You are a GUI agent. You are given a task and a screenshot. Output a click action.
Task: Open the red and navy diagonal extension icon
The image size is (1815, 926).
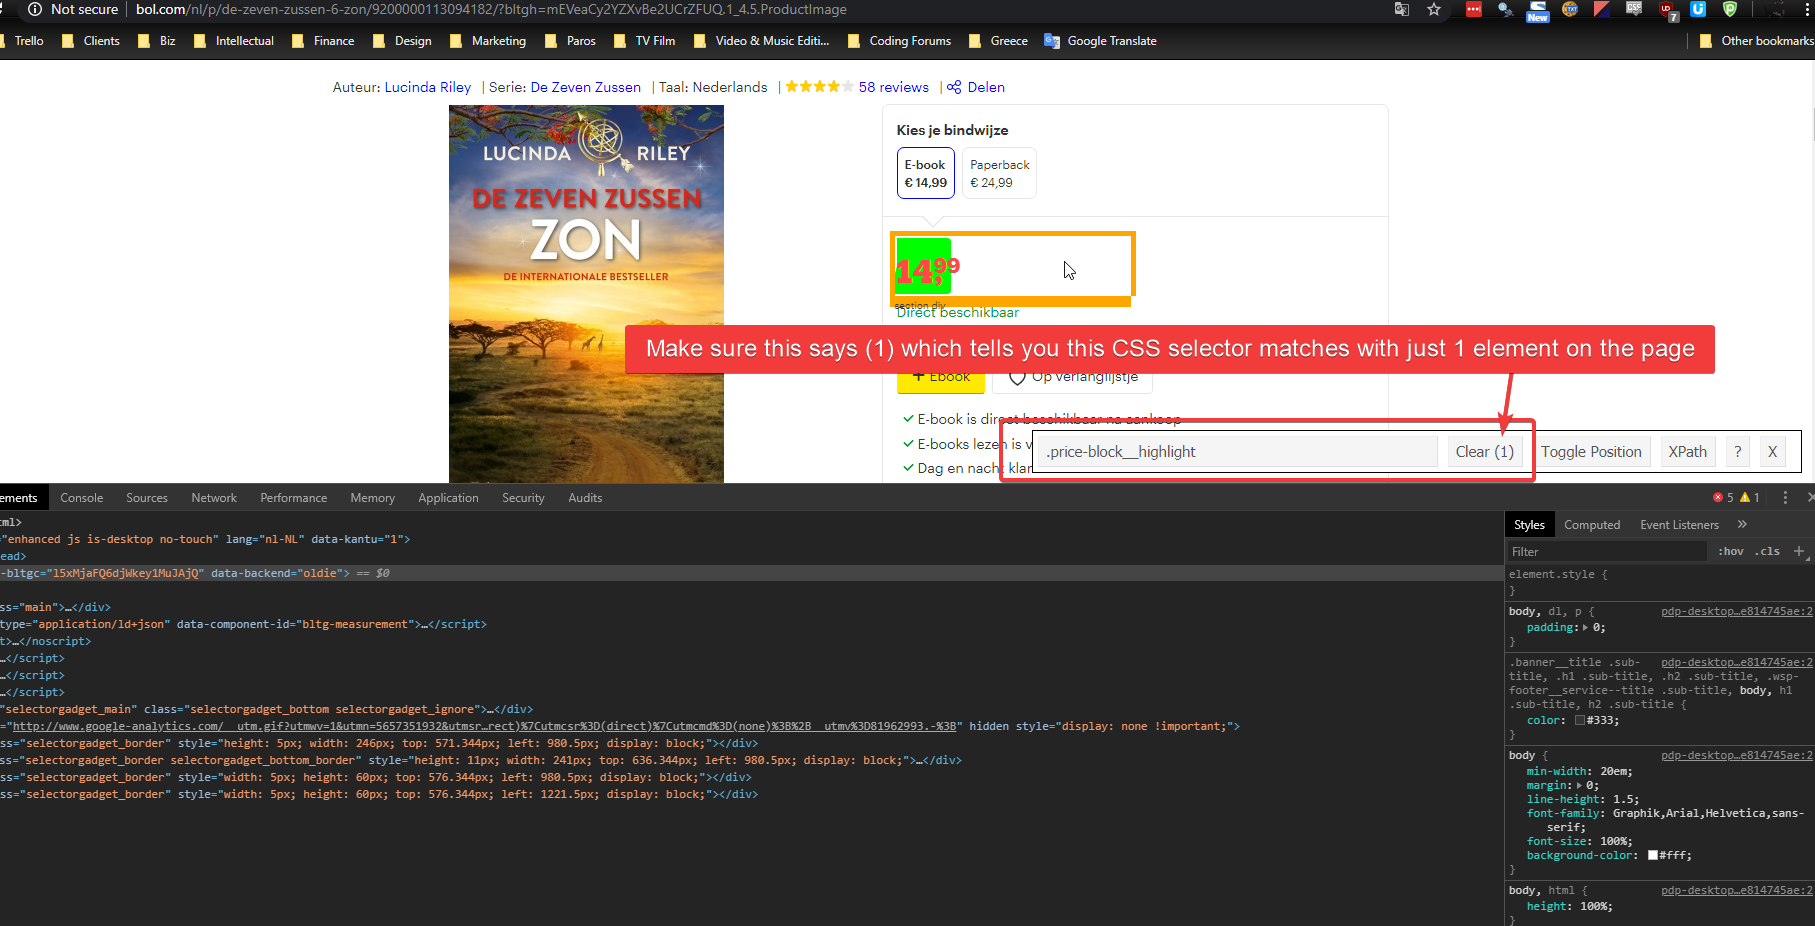(x=1602, y=9)
